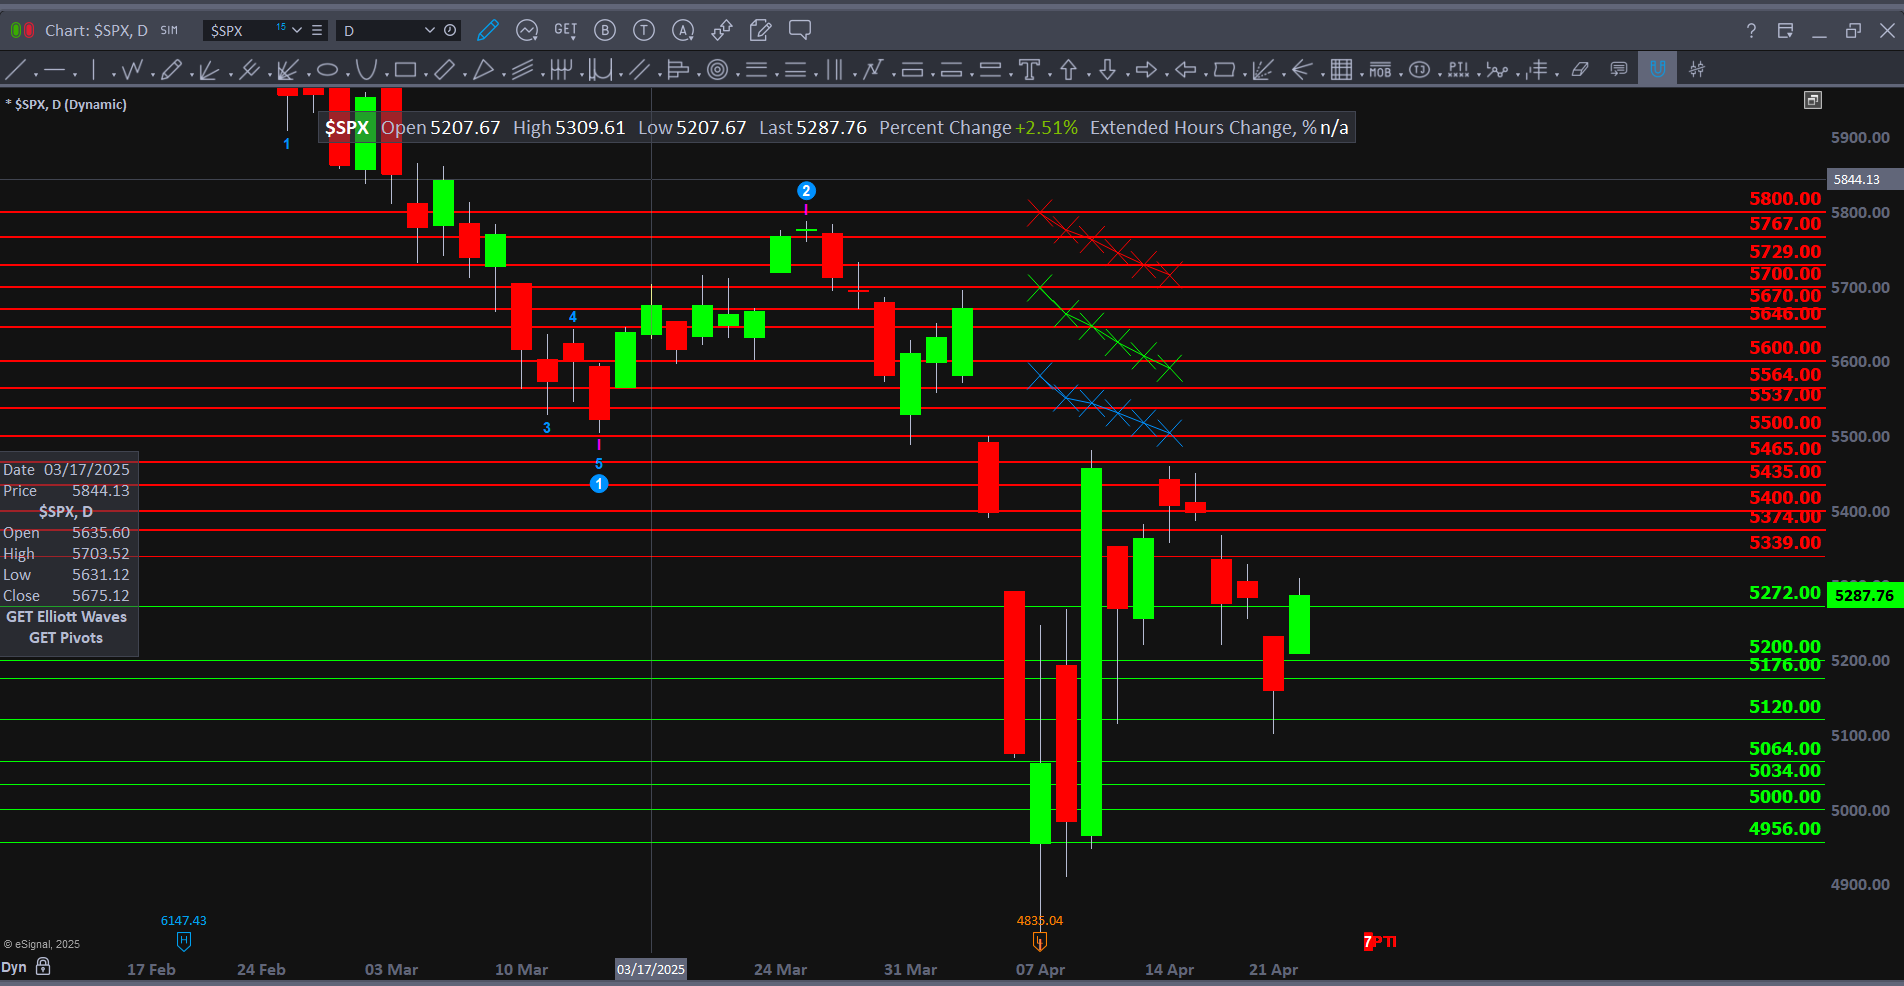Click the MOB study tool

pos(1380,70)
